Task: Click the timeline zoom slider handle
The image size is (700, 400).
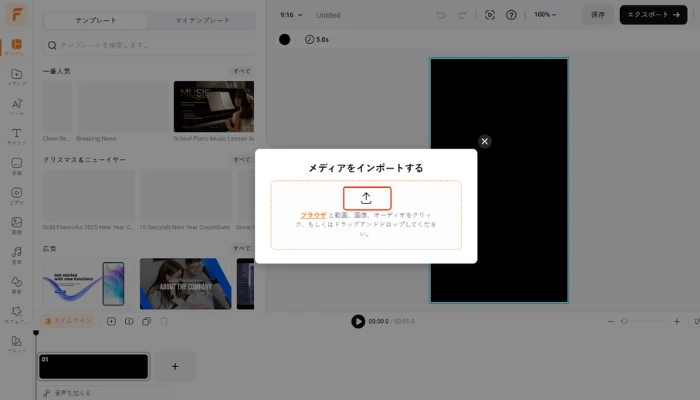Action: tap(624, 321)
